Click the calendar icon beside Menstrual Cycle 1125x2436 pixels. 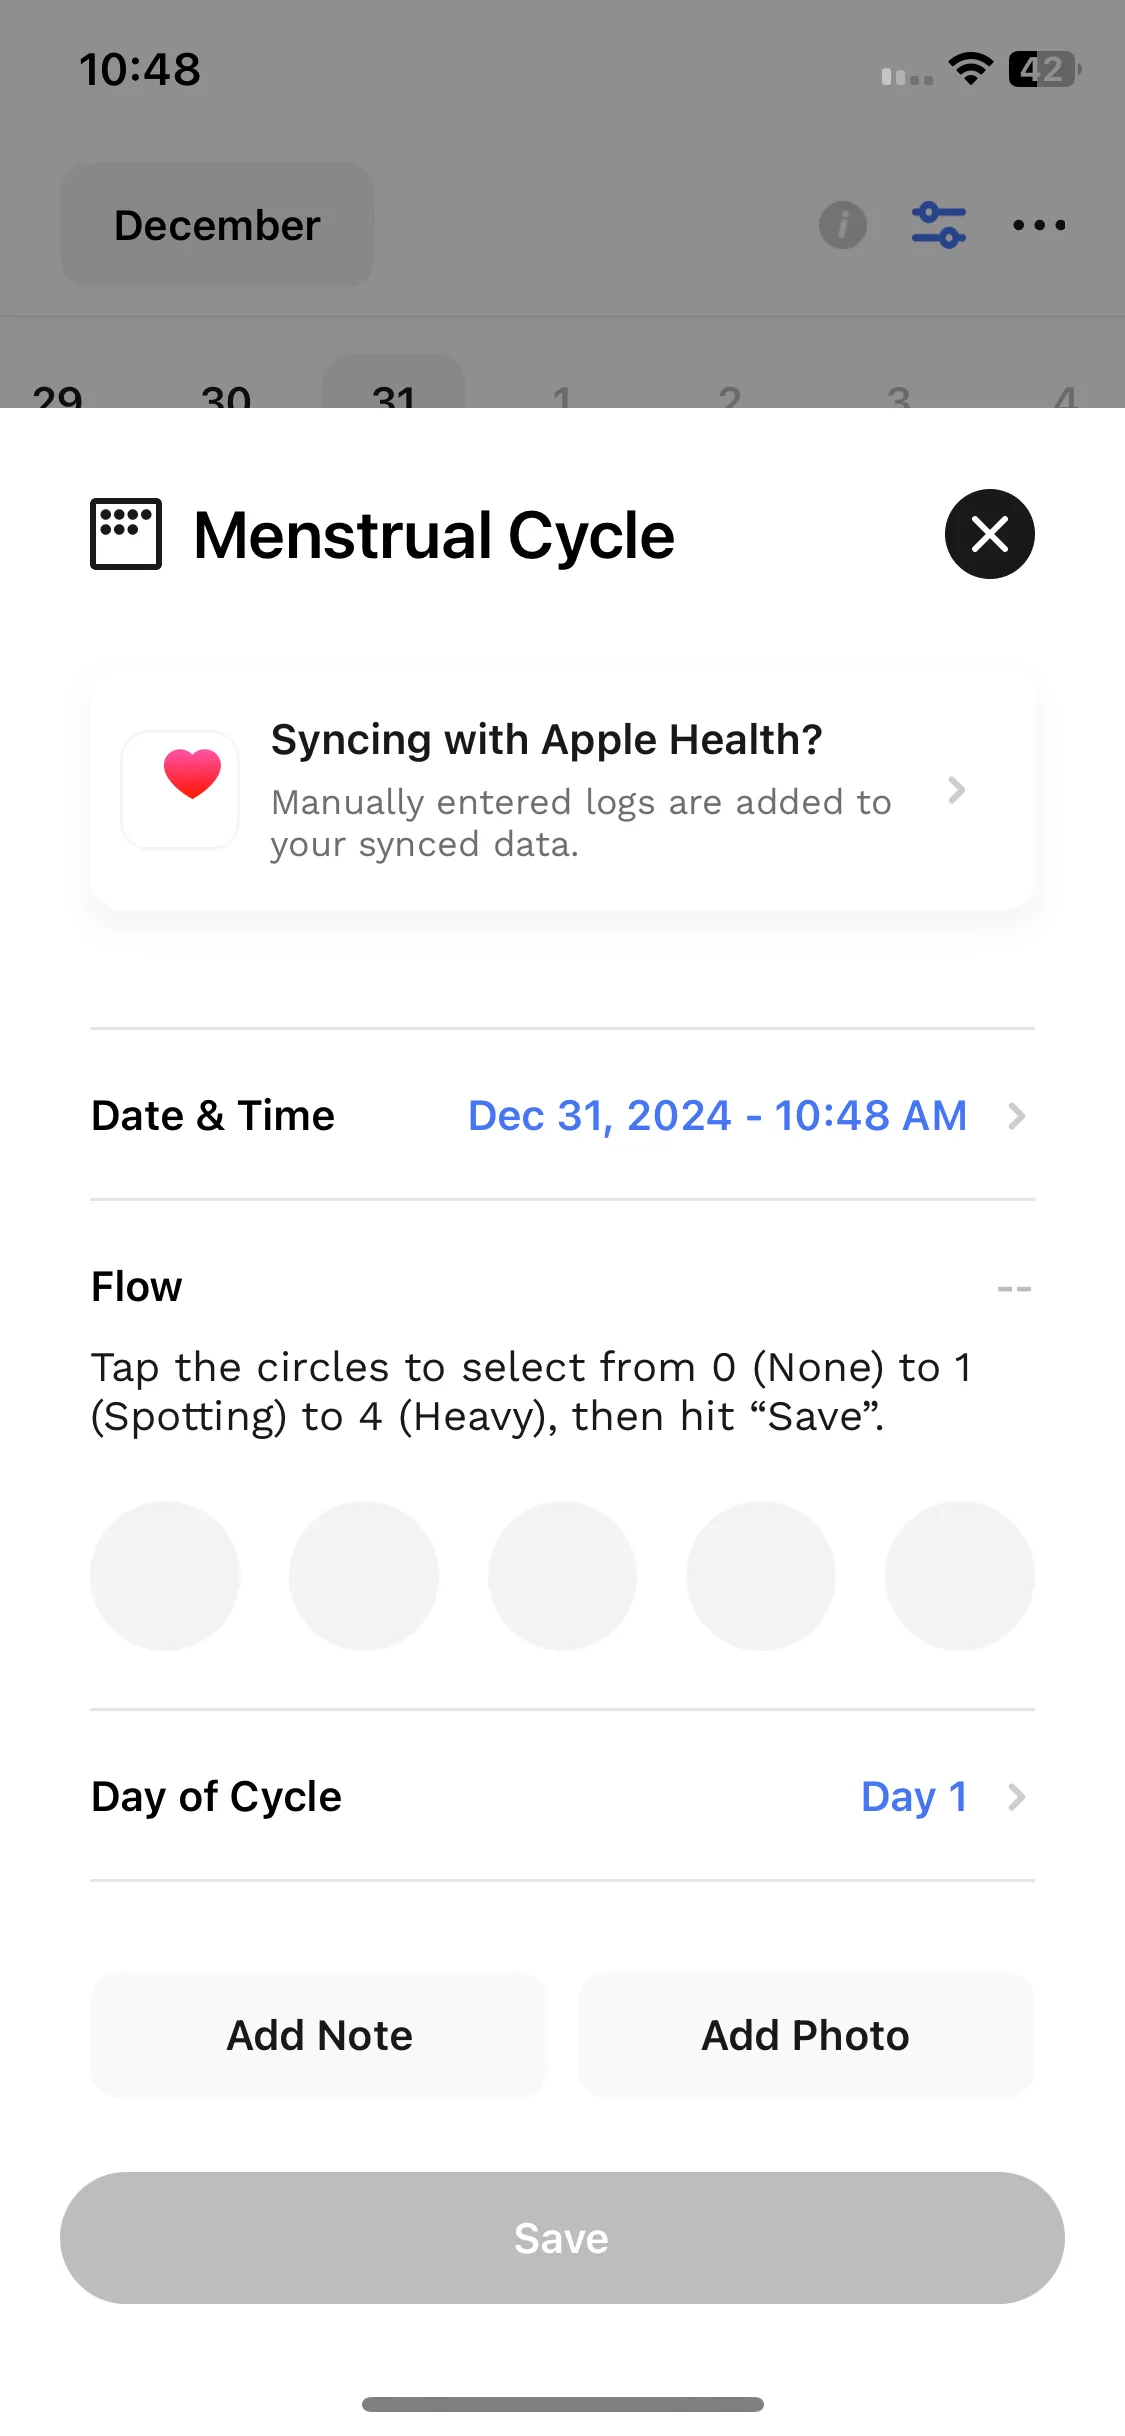tap(126, 534)
